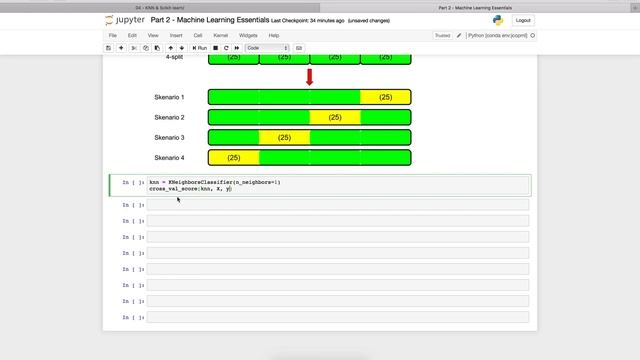Open the Kernel menu
The height and width of the screenshot is (360, 640).
click(221, 36)
